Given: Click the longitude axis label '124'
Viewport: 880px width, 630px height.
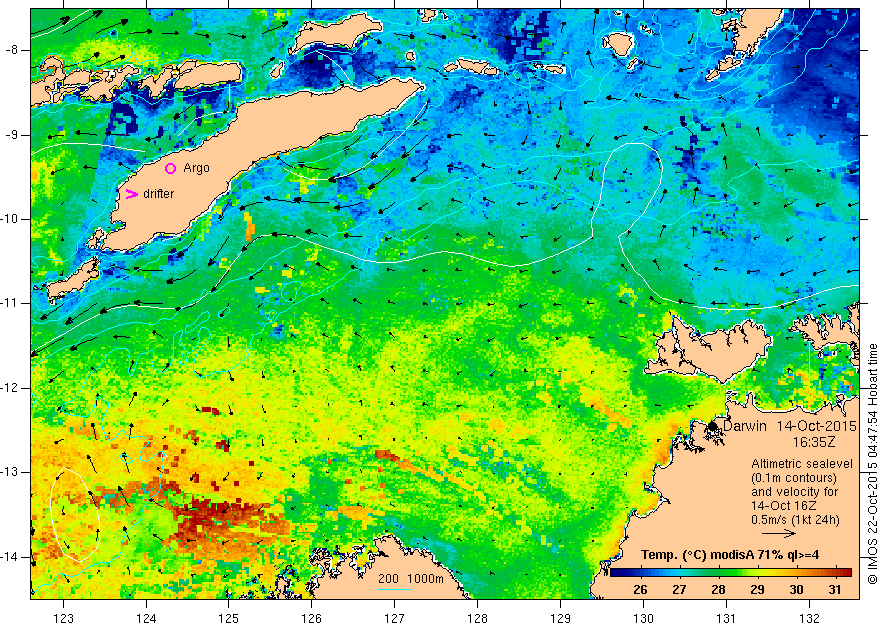Looking at the screenshot, I should [146, 618].
